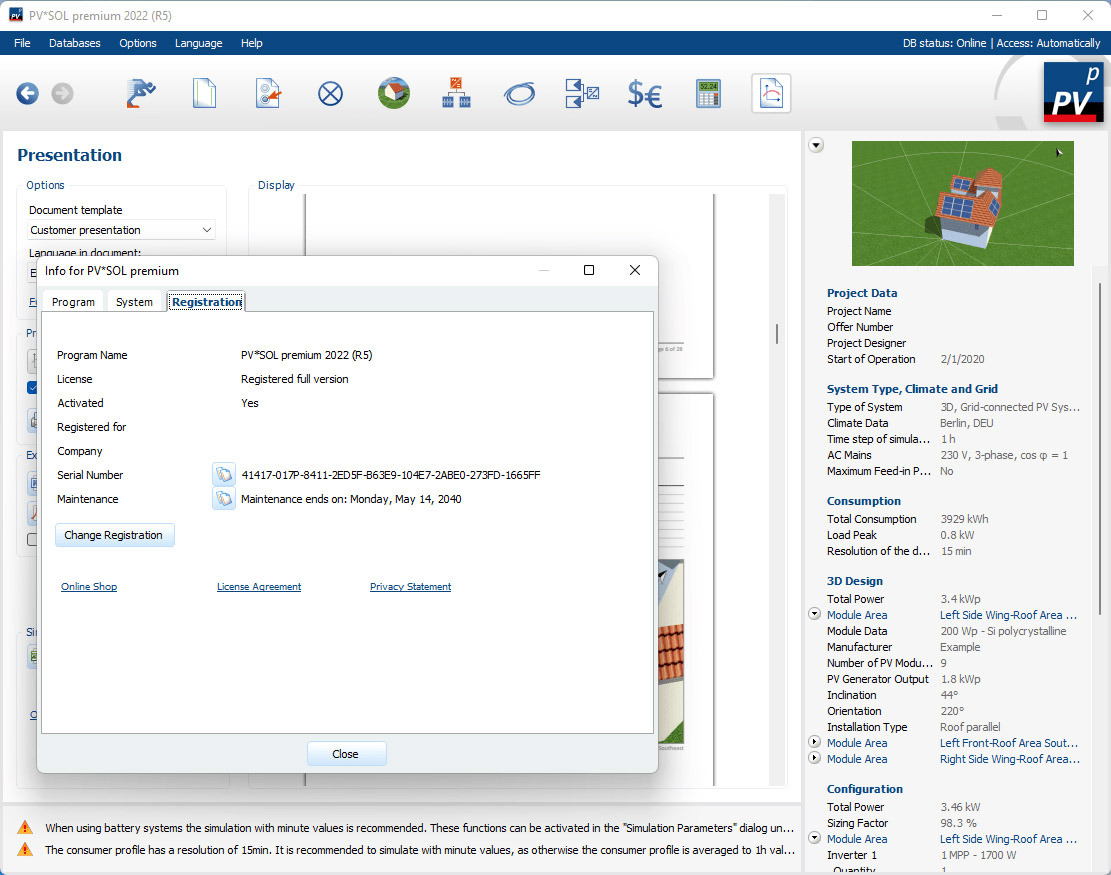Open the Cables loop icon
The height and width of the screenshot is (875, 1111).
click(x=520, y=94)
